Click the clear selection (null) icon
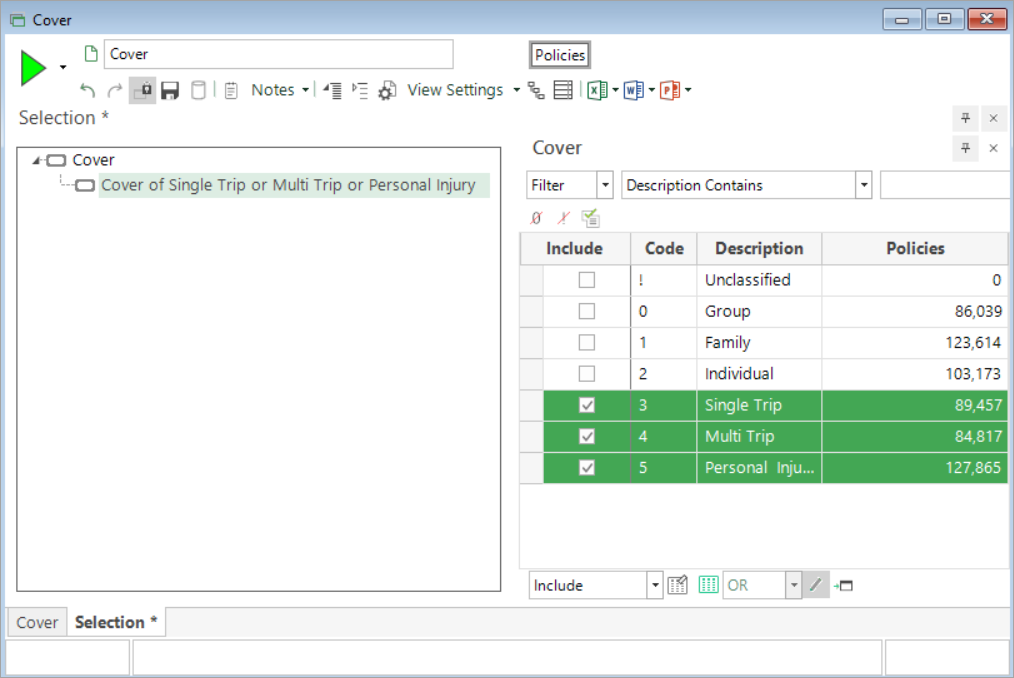 536,218
